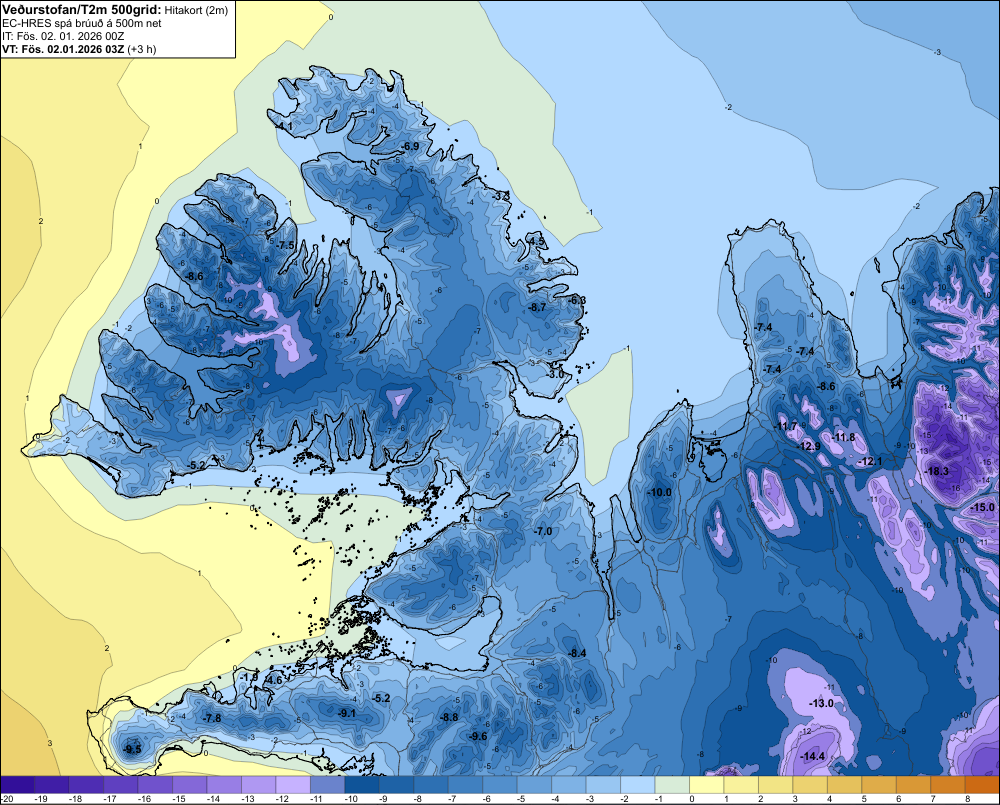Select the dark orange legend swatch at 8
This screenshot has height=805, width=1000.
(x=982, y=784)
